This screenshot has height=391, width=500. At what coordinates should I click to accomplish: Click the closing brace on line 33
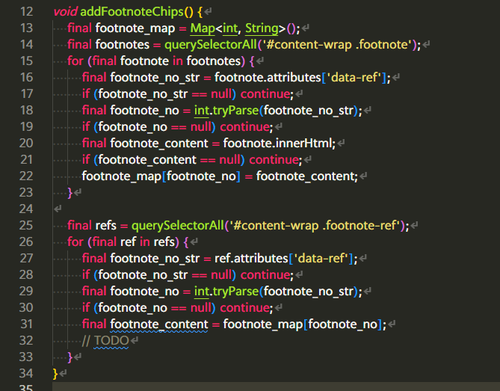coord(70,357)
